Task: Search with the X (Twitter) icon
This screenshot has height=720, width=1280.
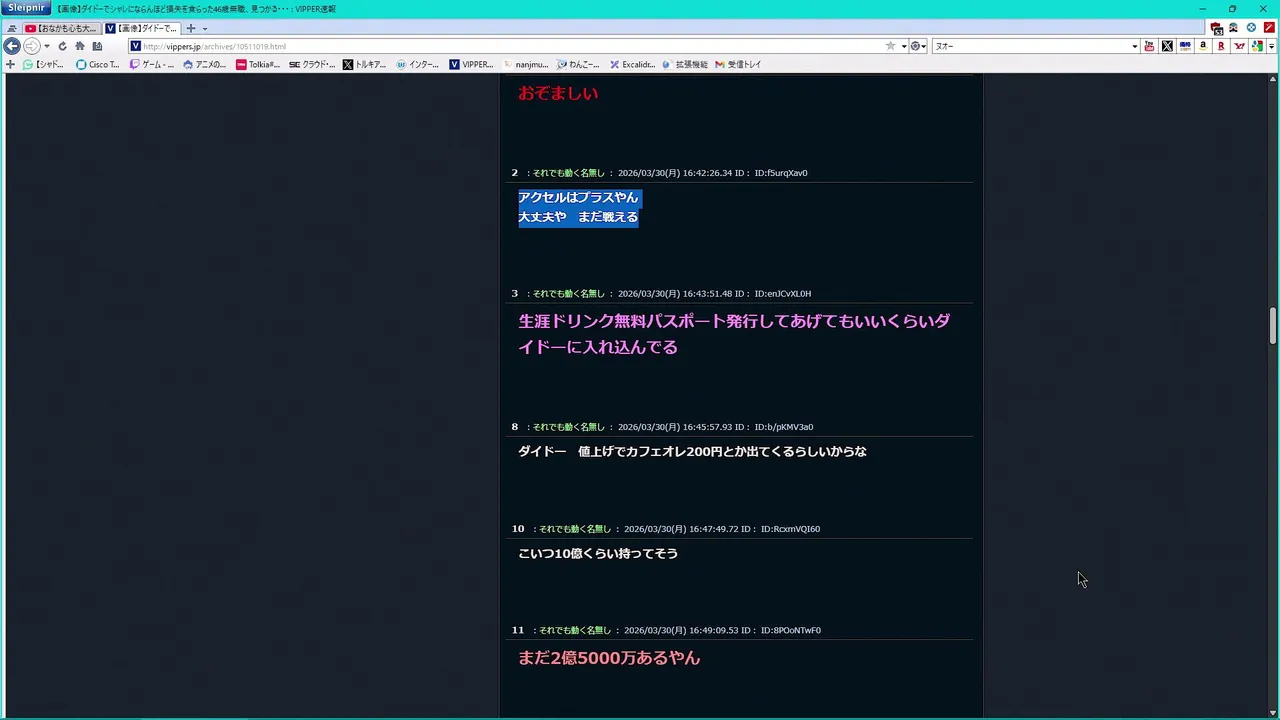Action: tap(1167, 46)
